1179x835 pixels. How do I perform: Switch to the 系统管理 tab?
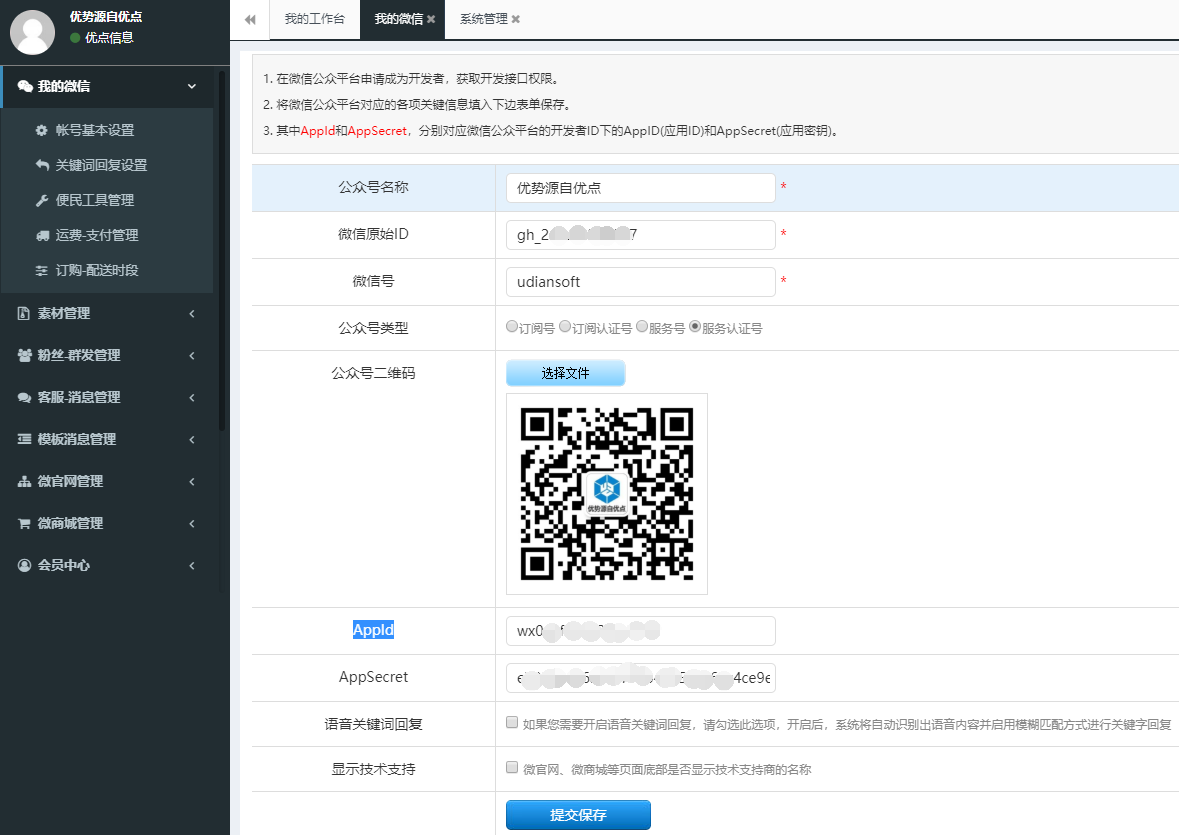coord(489,20)
